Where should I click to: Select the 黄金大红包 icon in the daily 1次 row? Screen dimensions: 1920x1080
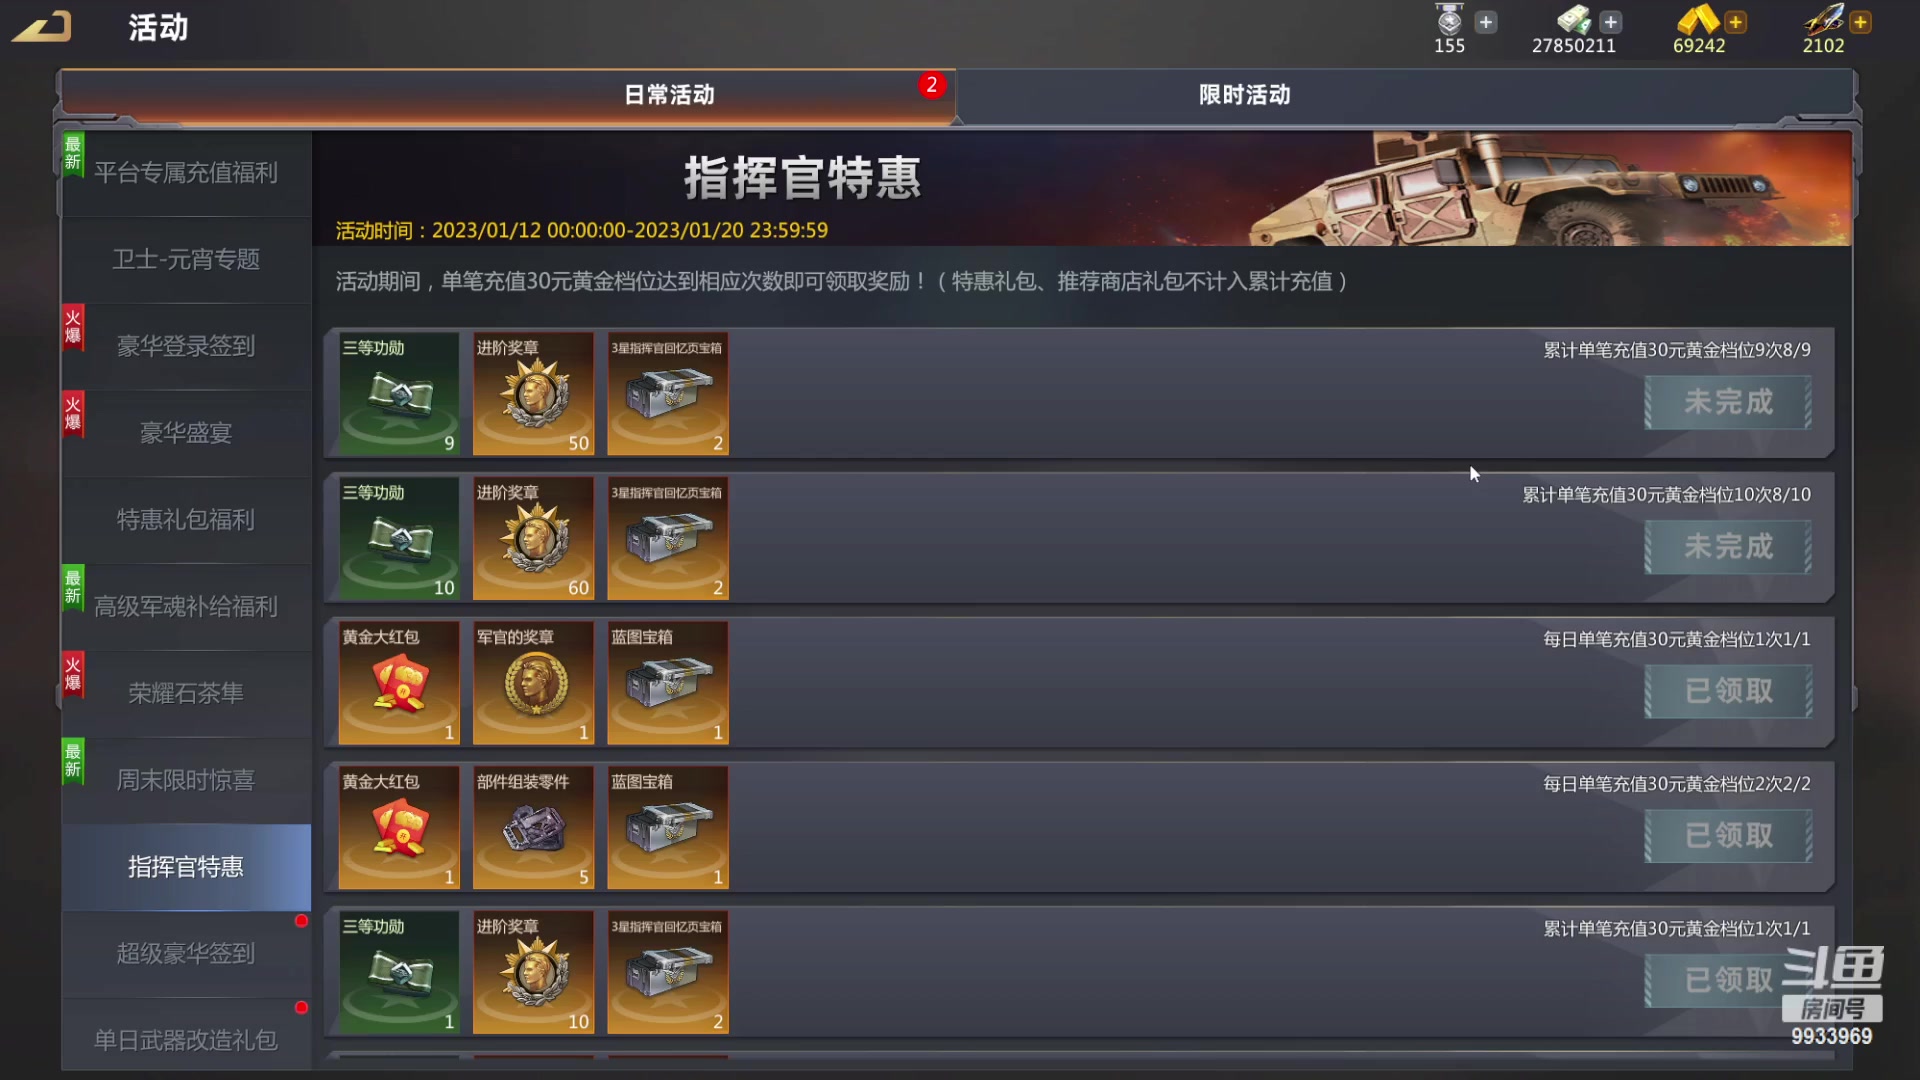[399, 683]
